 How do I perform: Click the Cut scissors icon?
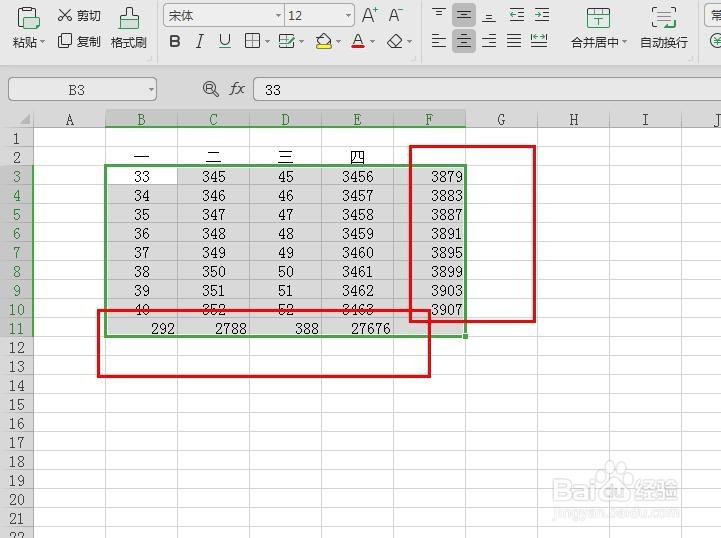[64, 16]
